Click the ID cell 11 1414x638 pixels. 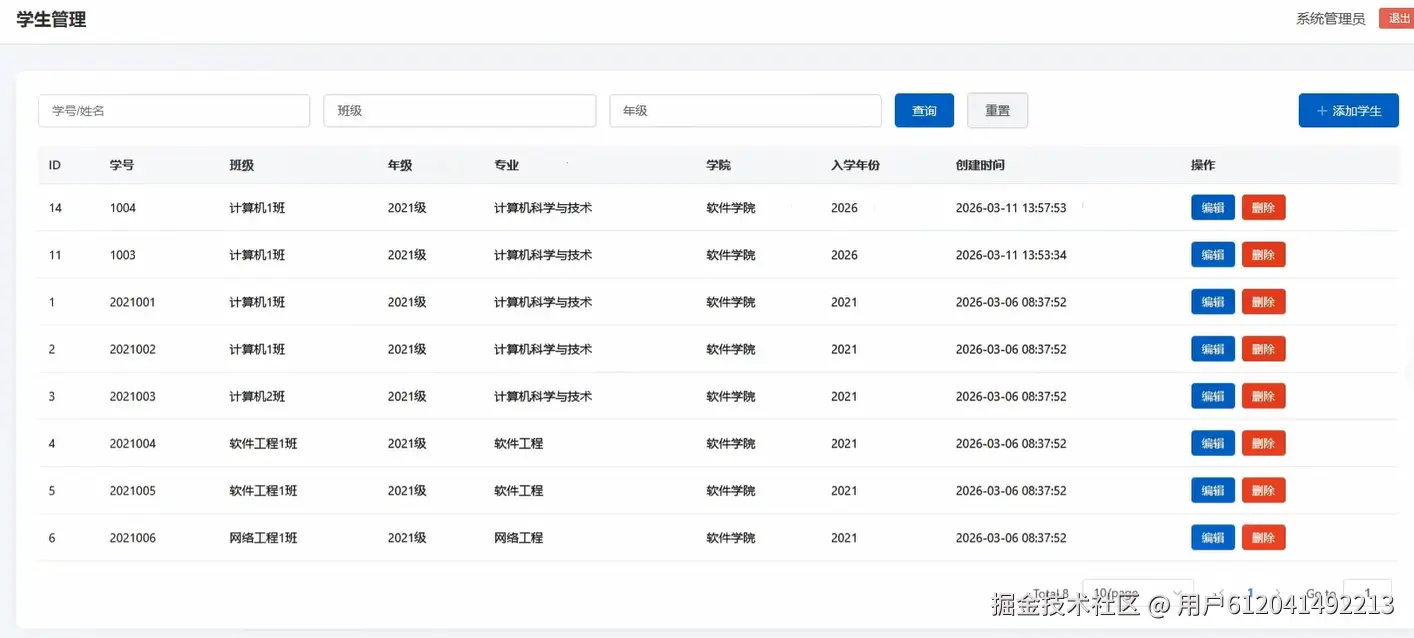pyautogui.click(x=55, y=255)
